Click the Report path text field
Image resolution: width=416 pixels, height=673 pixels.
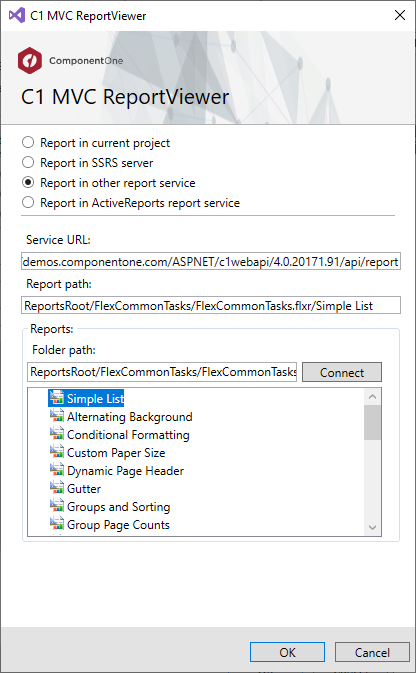(x=211, y=305)
